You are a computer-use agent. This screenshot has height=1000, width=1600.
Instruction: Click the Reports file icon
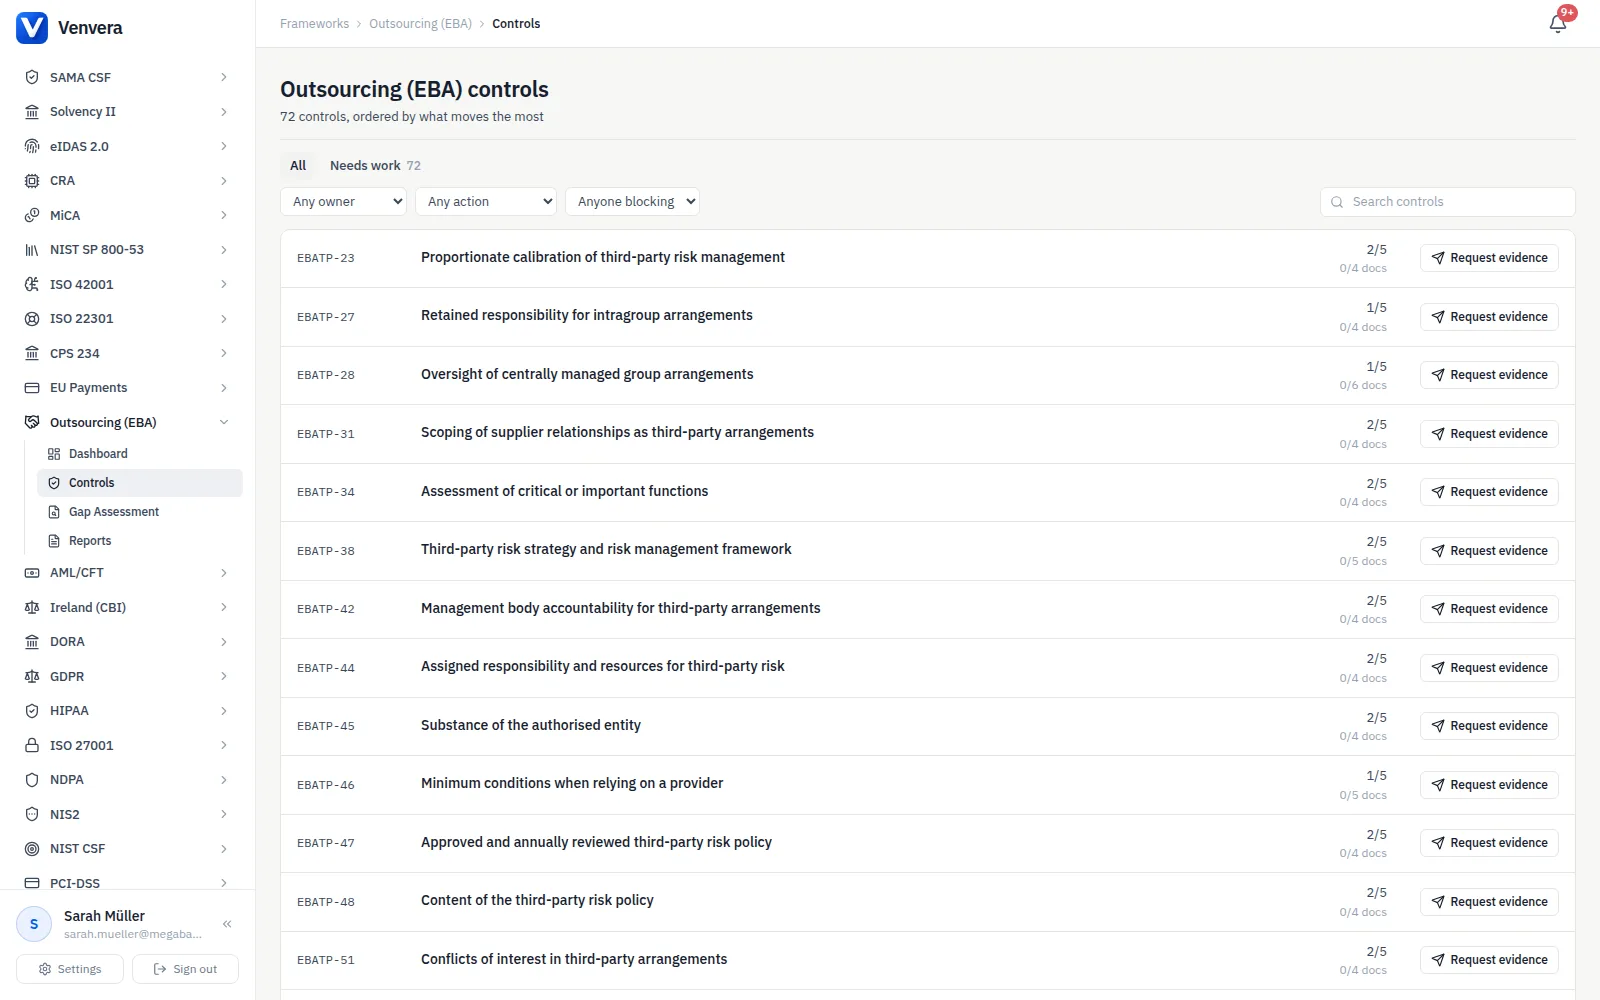click(x=54, y=541)
